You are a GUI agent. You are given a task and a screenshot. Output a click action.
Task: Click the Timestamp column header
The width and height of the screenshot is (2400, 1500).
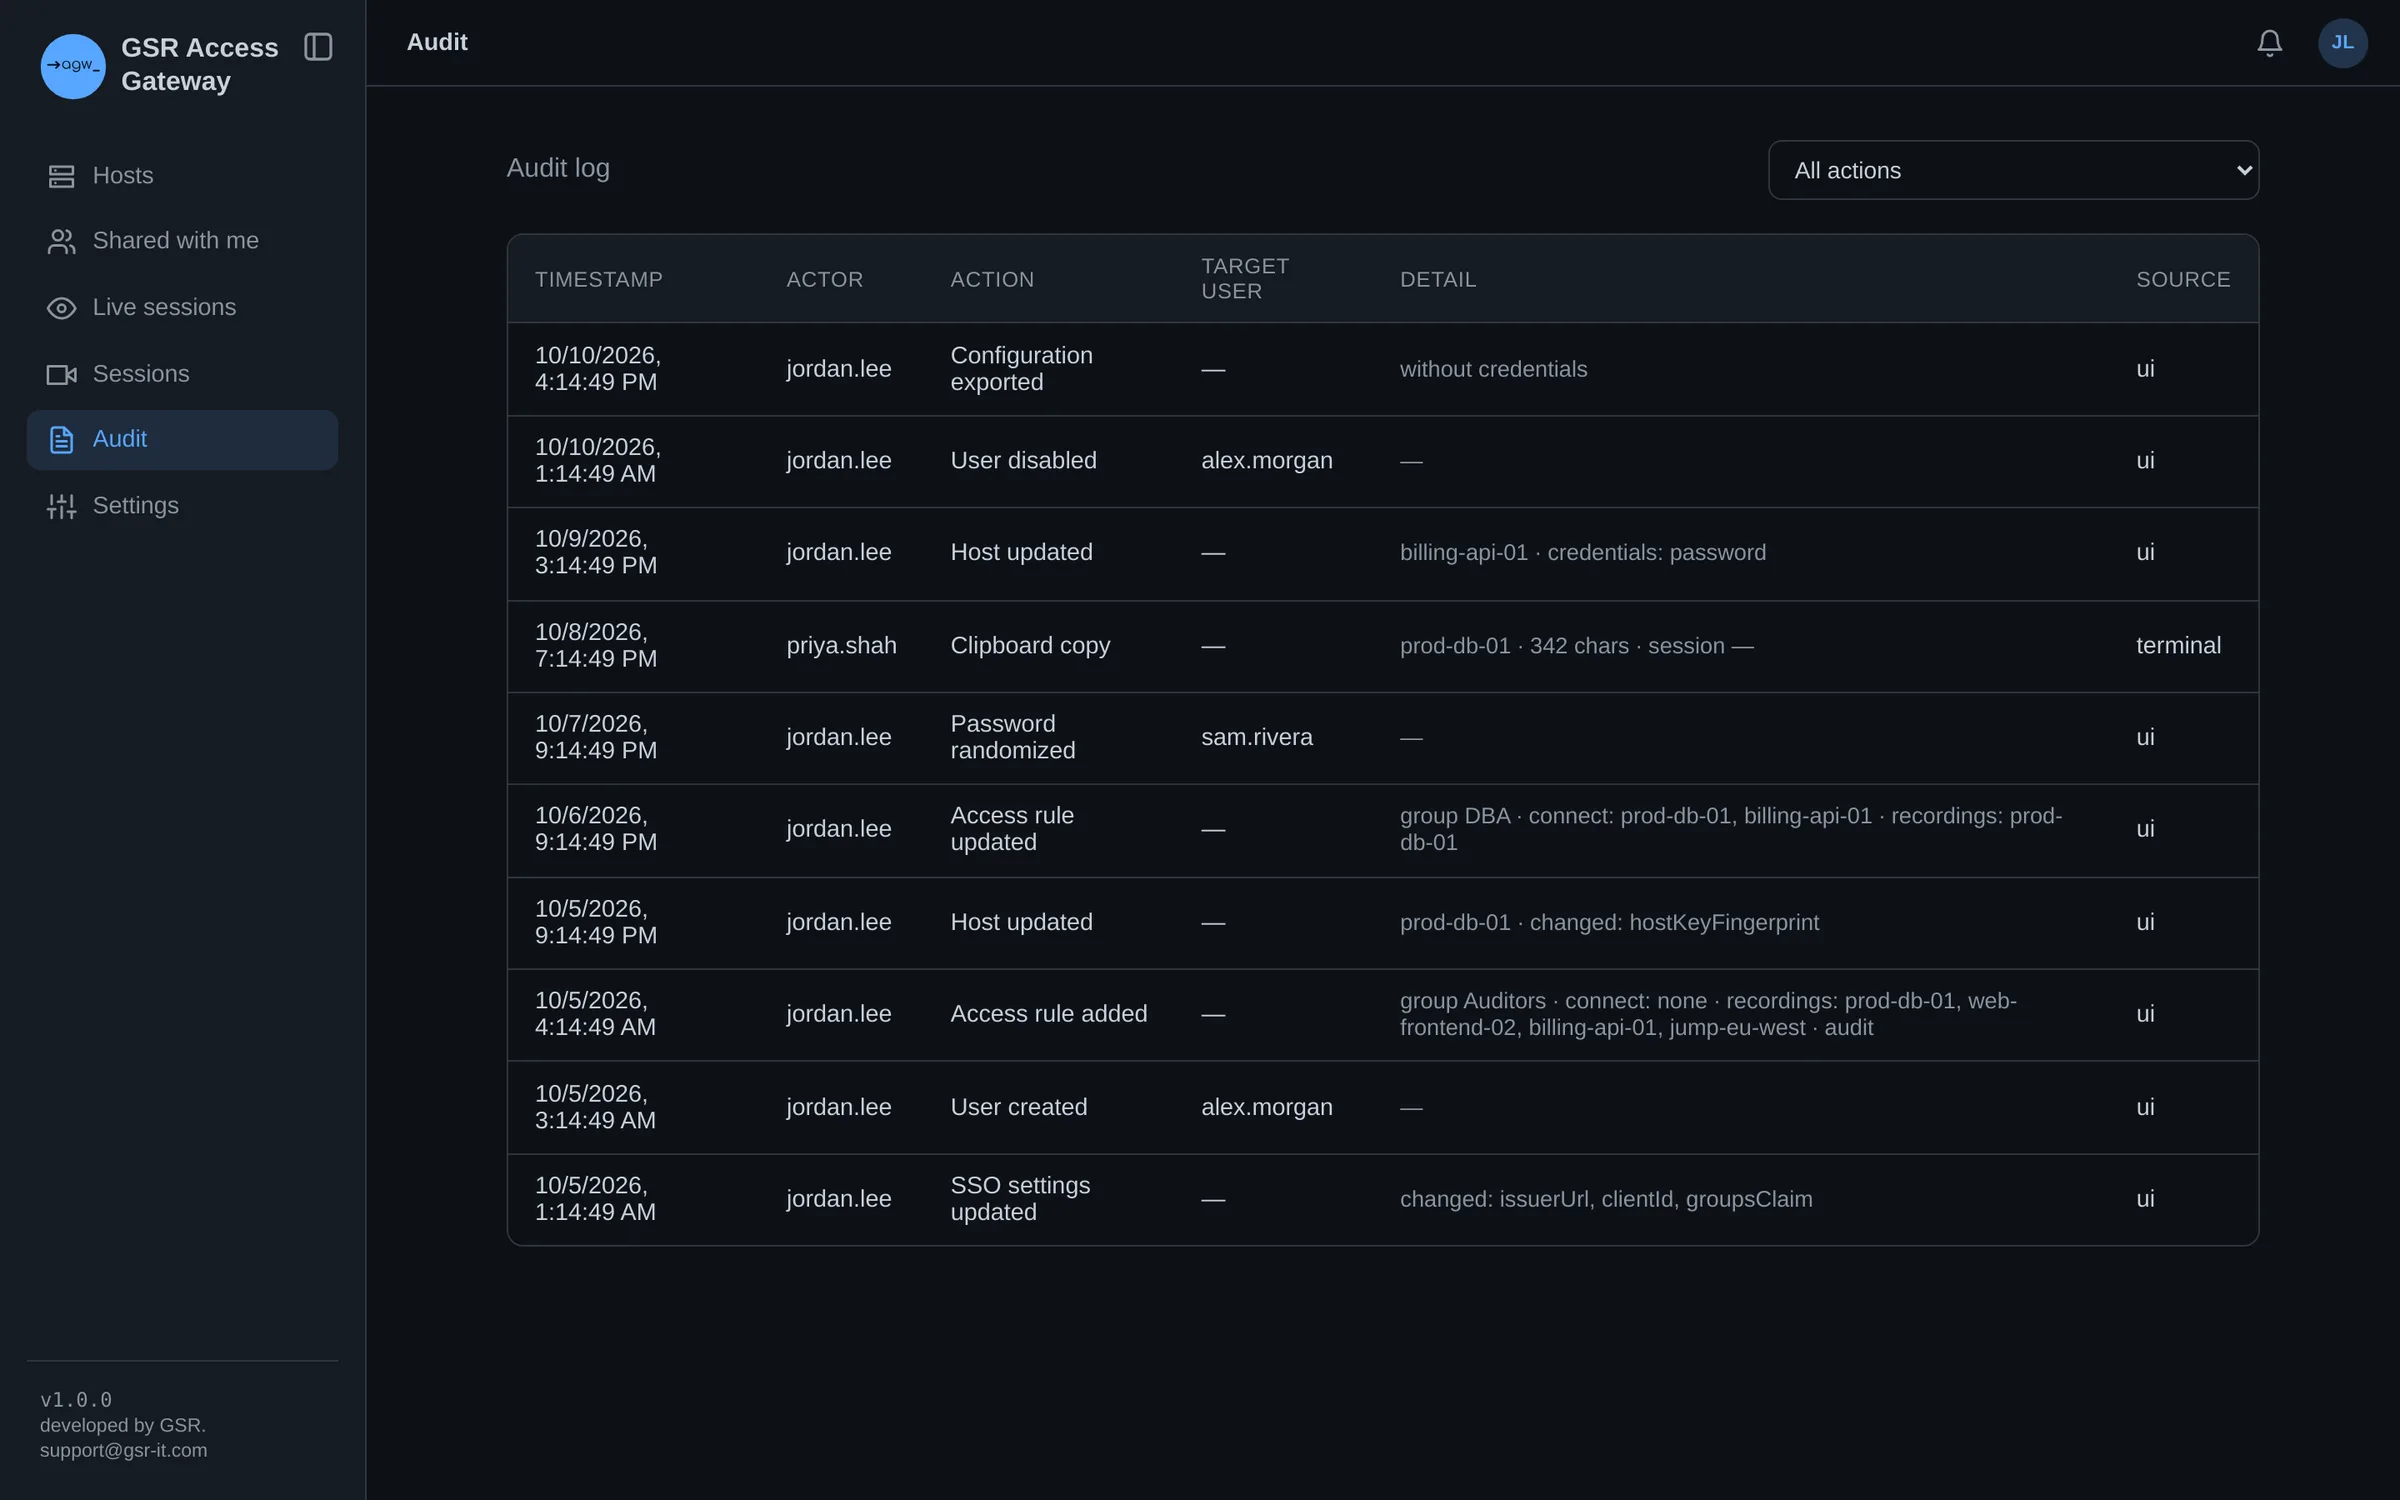pos(598,280)
